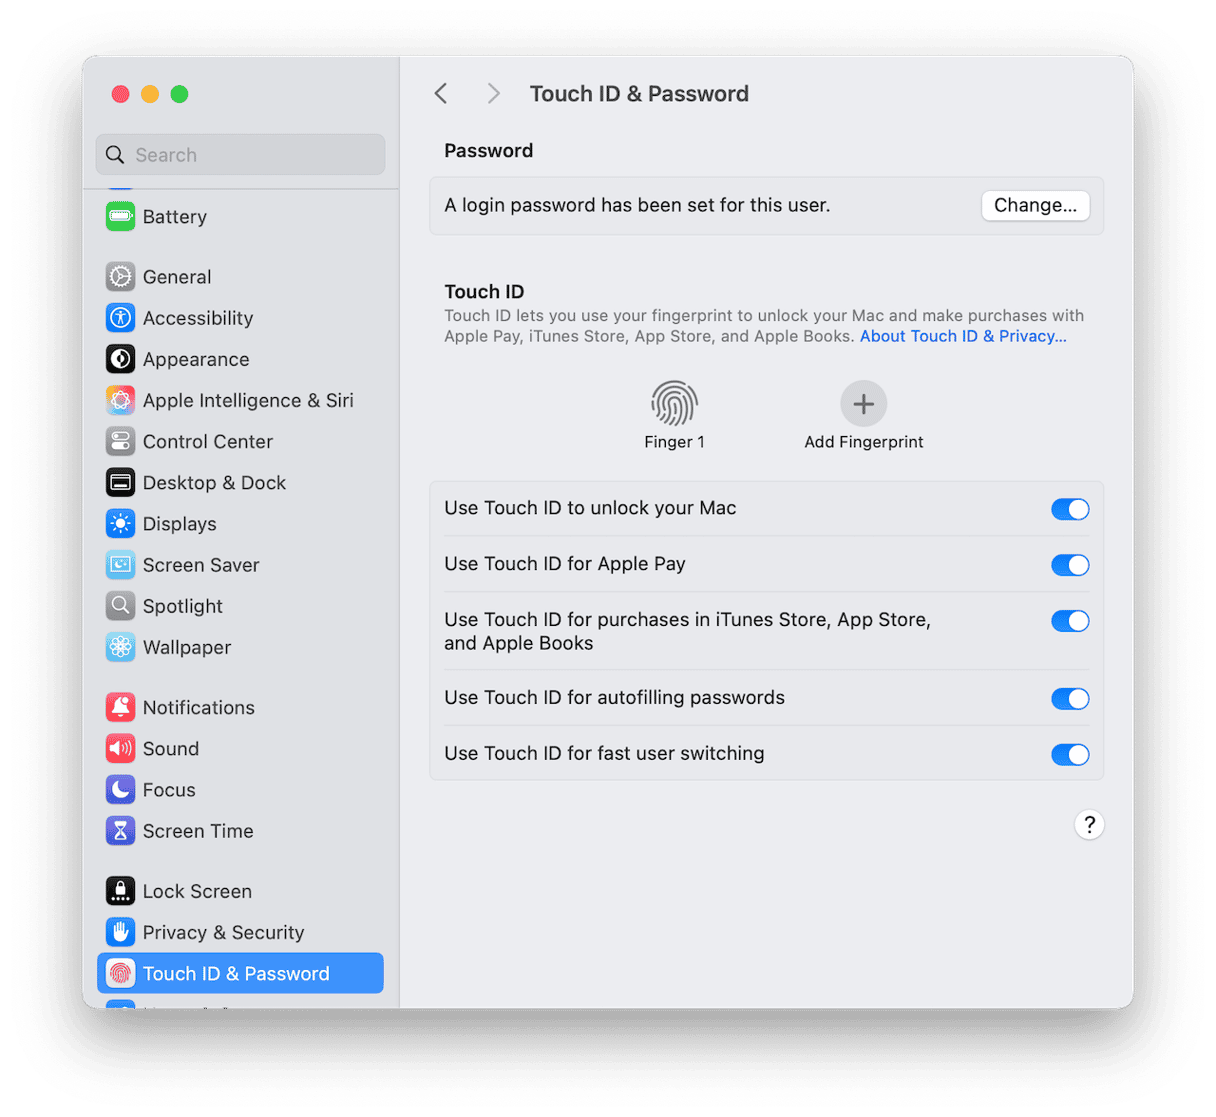The height and width of the screenshot is (1117, 1216).
Task: Open the Accessibility settings pane
Action: tap(240, 318)
